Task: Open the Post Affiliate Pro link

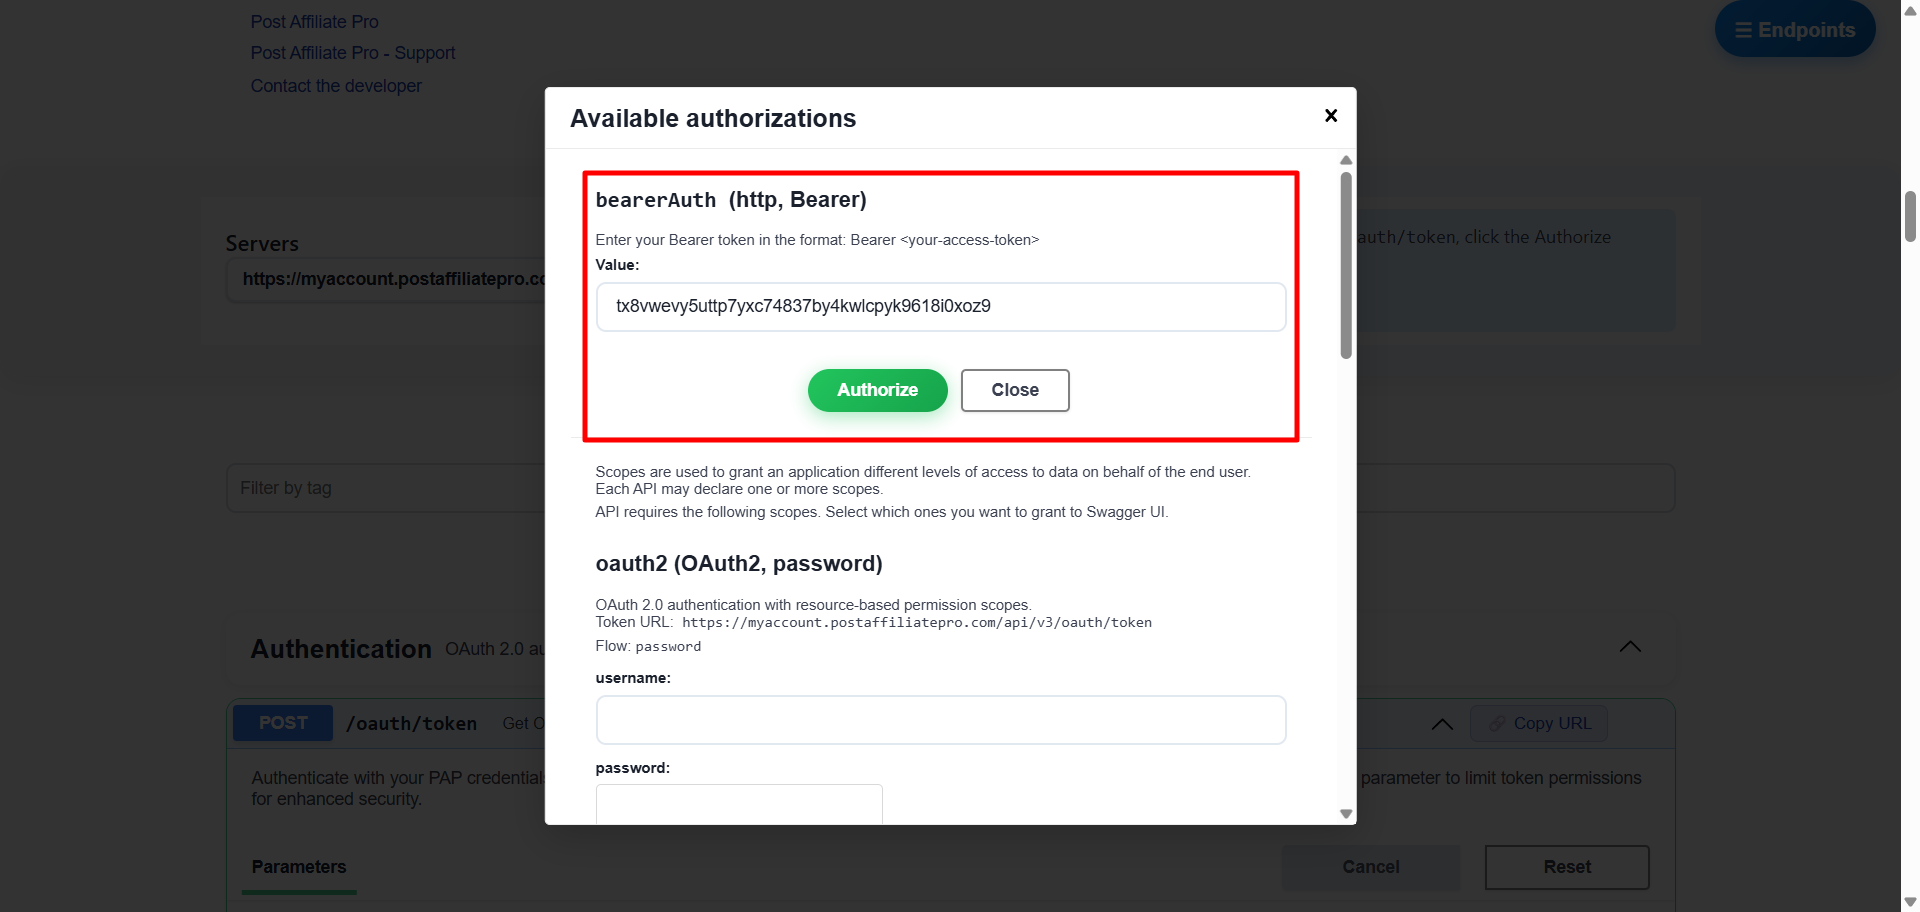Action: (x=314, y=22)
